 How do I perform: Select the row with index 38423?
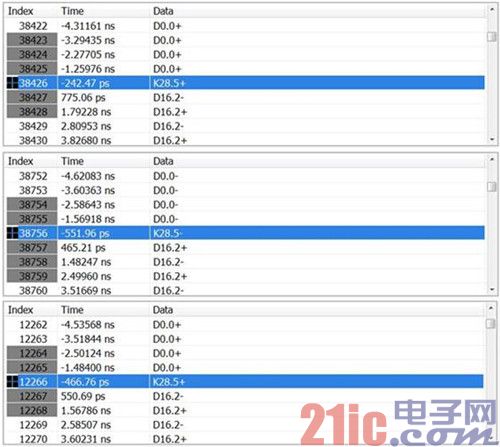click(x=245, y=40)
